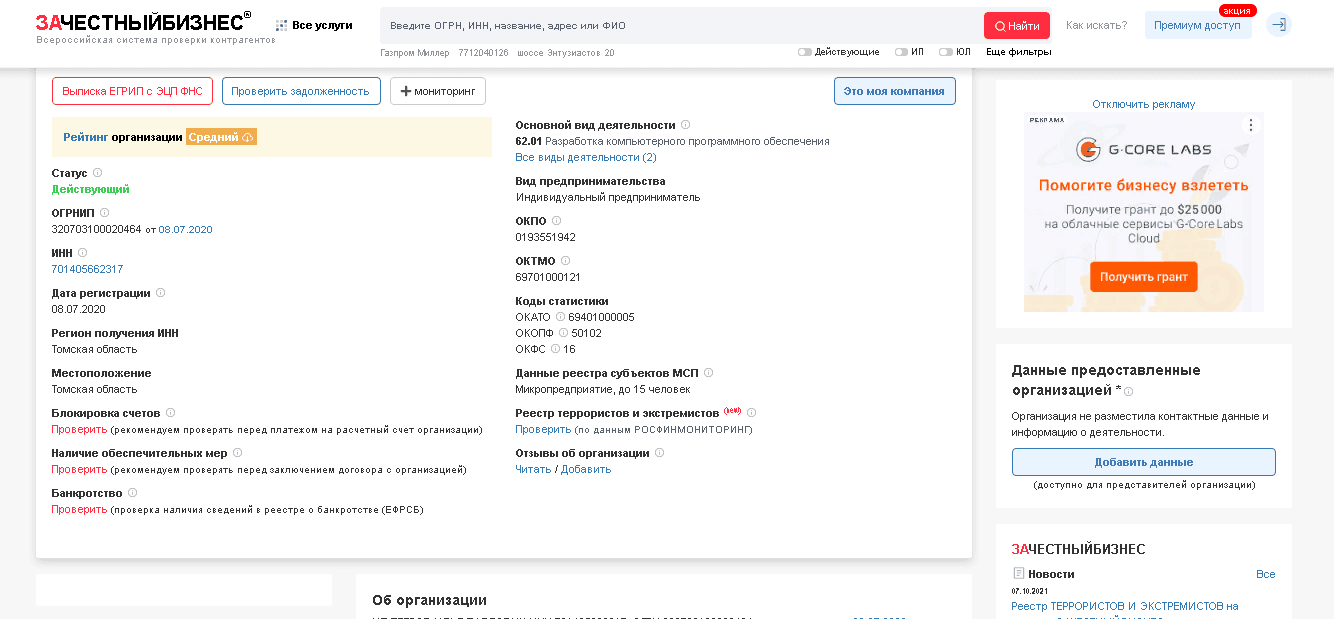
Task: Click the login arrow icon in header
Action: [1278, 25]
